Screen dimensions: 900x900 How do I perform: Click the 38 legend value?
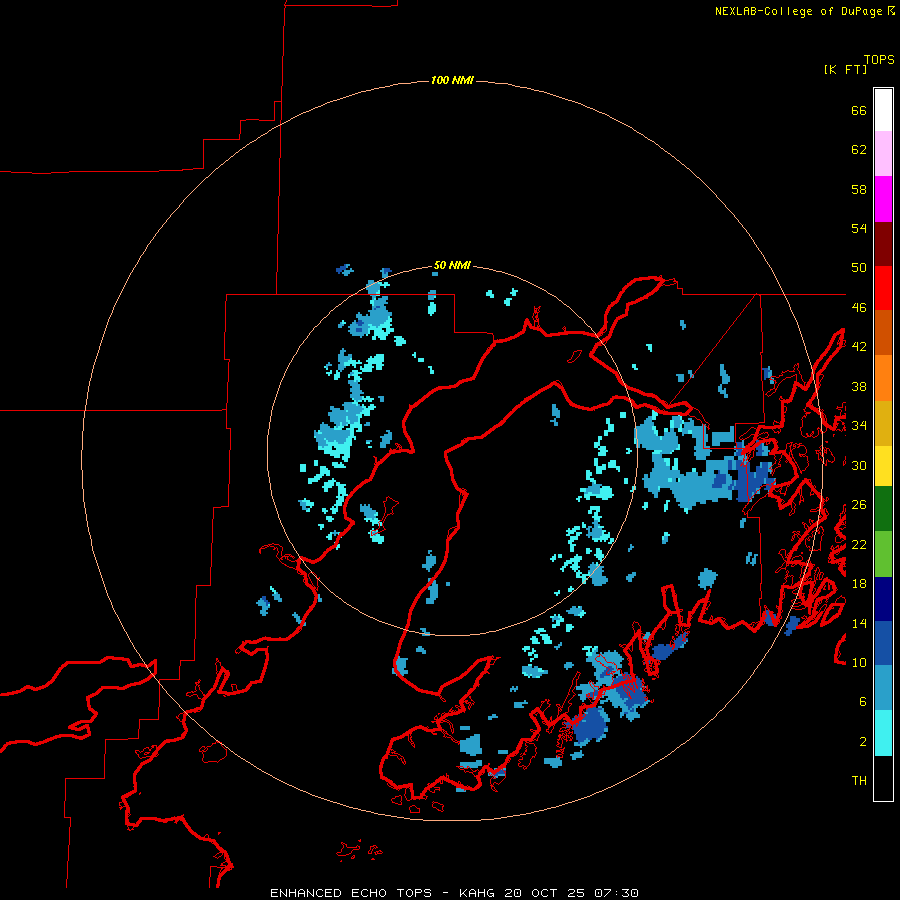(x=859, y=386)
